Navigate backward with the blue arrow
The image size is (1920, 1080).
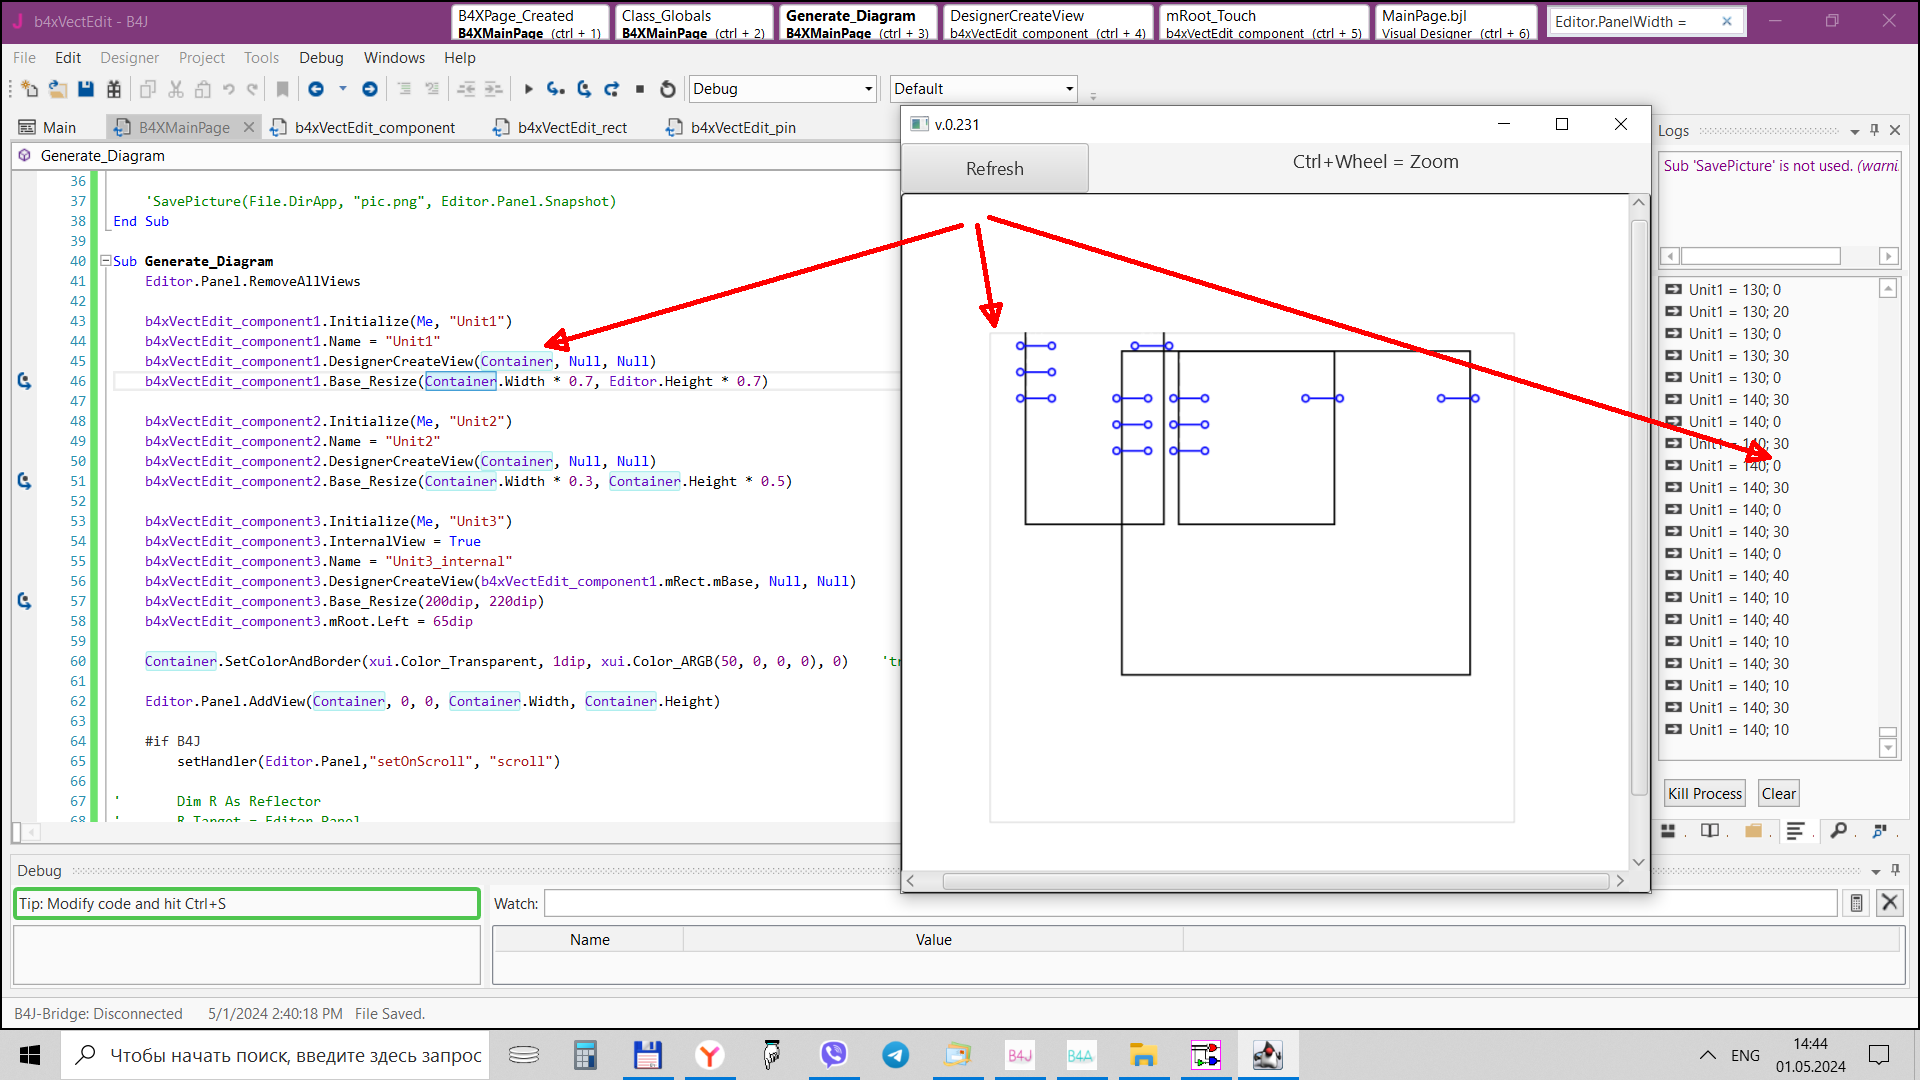[316, 89]
